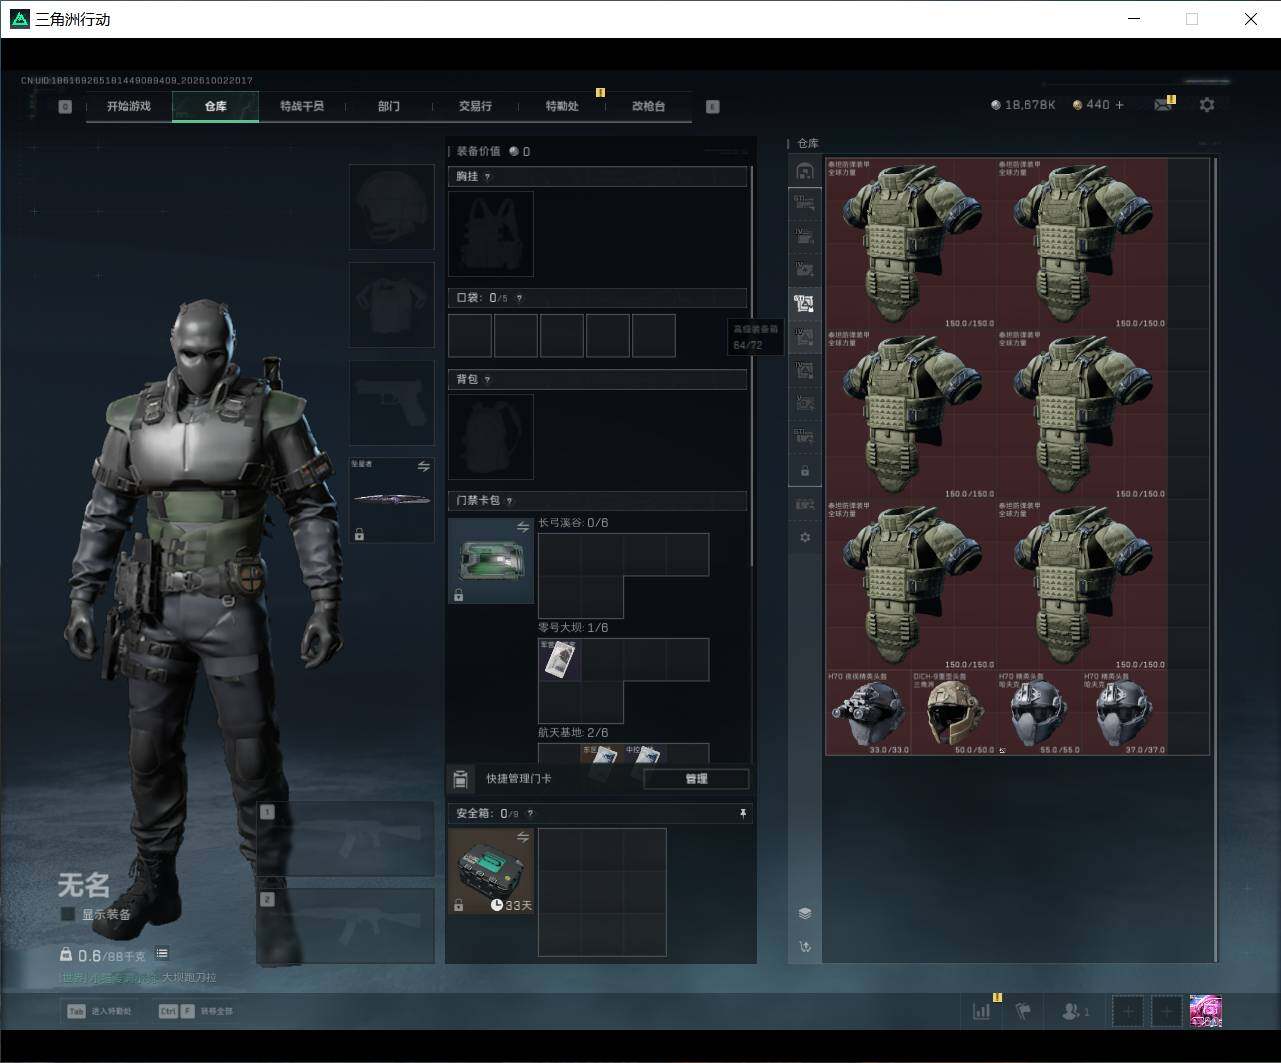
Task: Show help for 门禁卡包 section
Action: click(510, 501)
